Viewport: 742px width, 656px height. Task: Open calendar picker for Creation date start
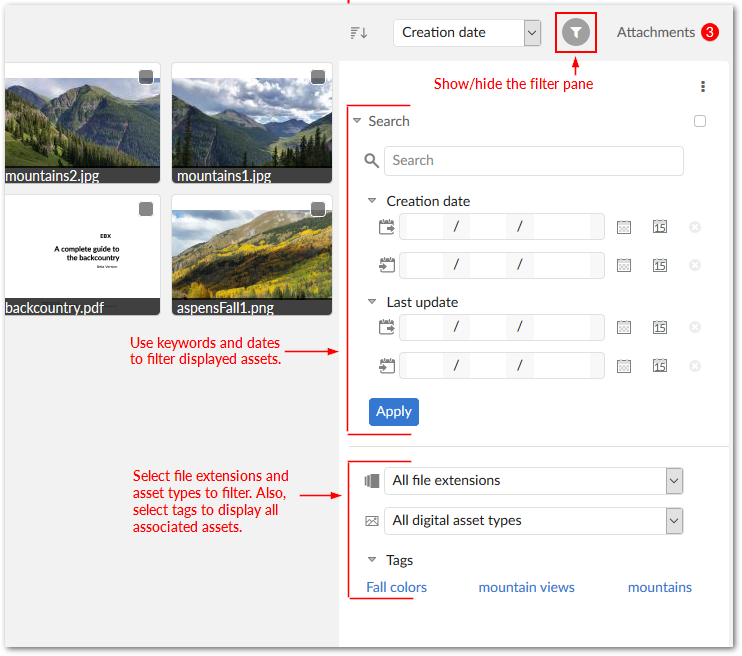click(624, 227)
